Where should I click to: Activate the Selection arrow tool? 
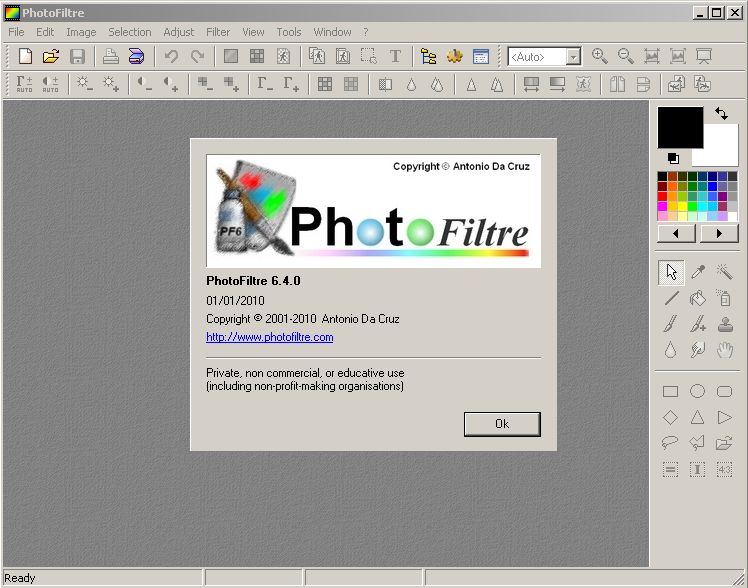click(671, 272)
